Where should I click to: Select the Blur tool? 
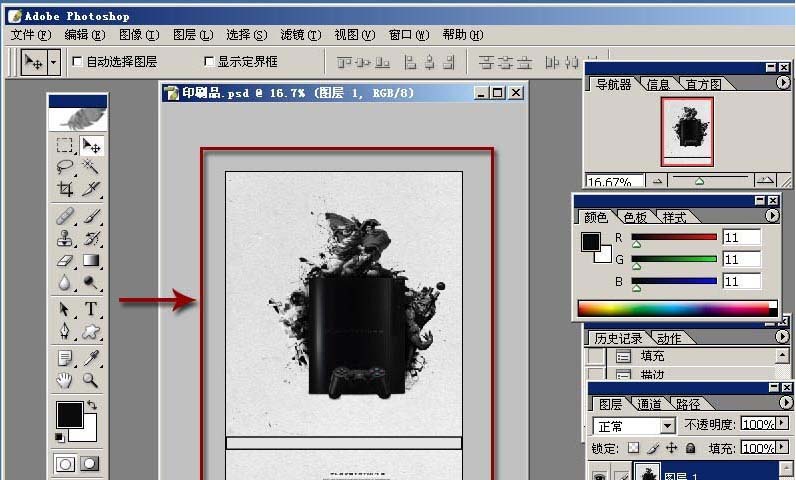pyautogui.click(x=64, y=282)
